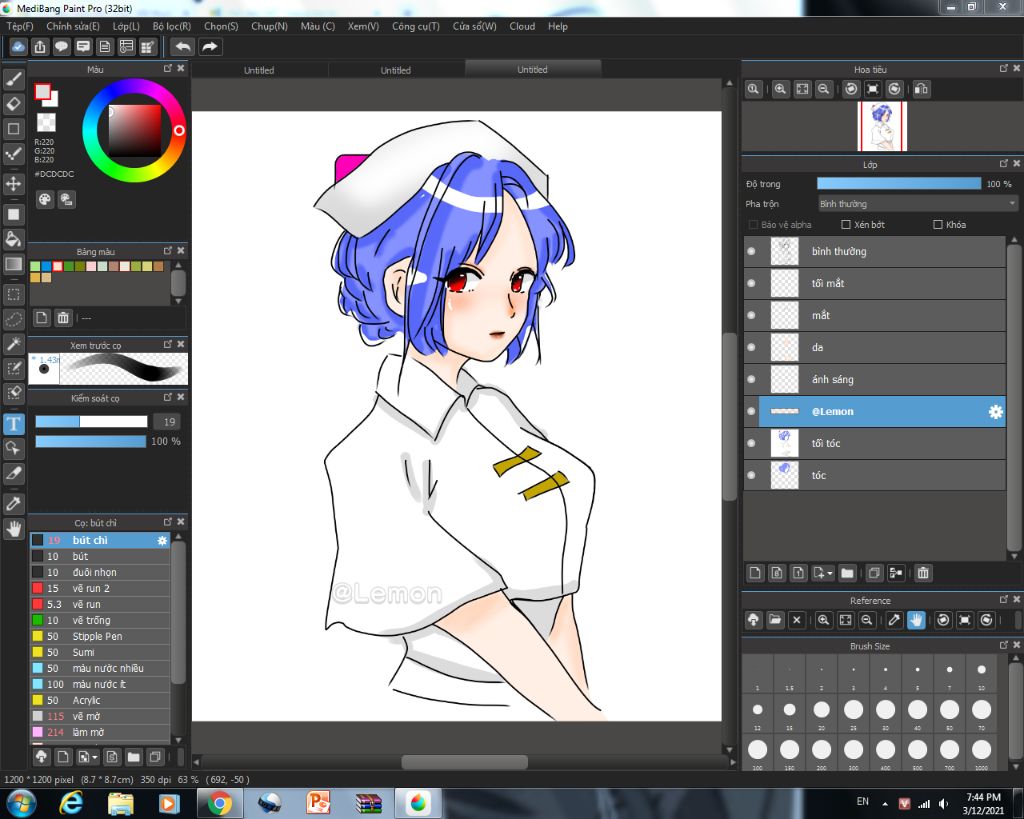This screenshot has height=819, width=1024.
Task: Open the 'Bộ lọc(R)' menu
Action: tap(171, 26)
